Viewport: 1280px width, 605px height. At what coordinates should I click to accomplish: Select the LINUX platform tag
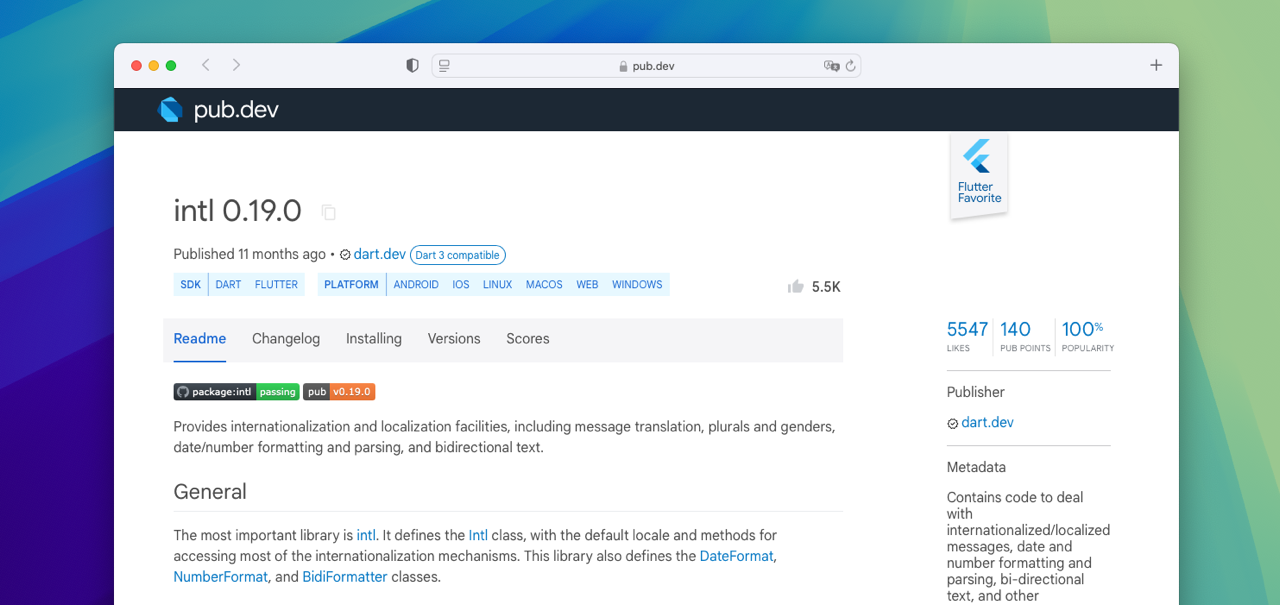tap(497, 285)
